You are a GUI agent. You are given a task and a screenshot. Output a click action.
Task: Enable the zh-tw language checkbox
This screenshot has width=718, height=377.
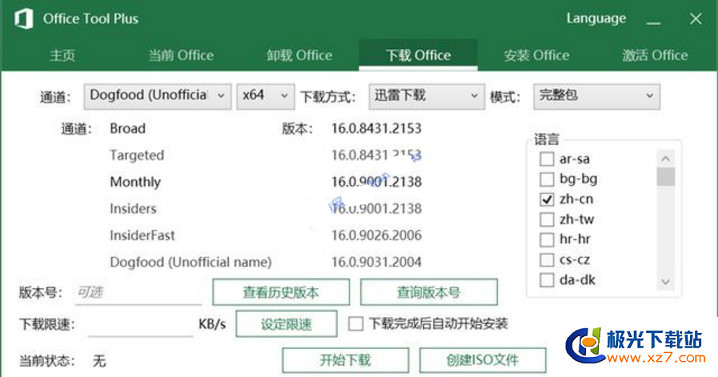tap(547, 219)
